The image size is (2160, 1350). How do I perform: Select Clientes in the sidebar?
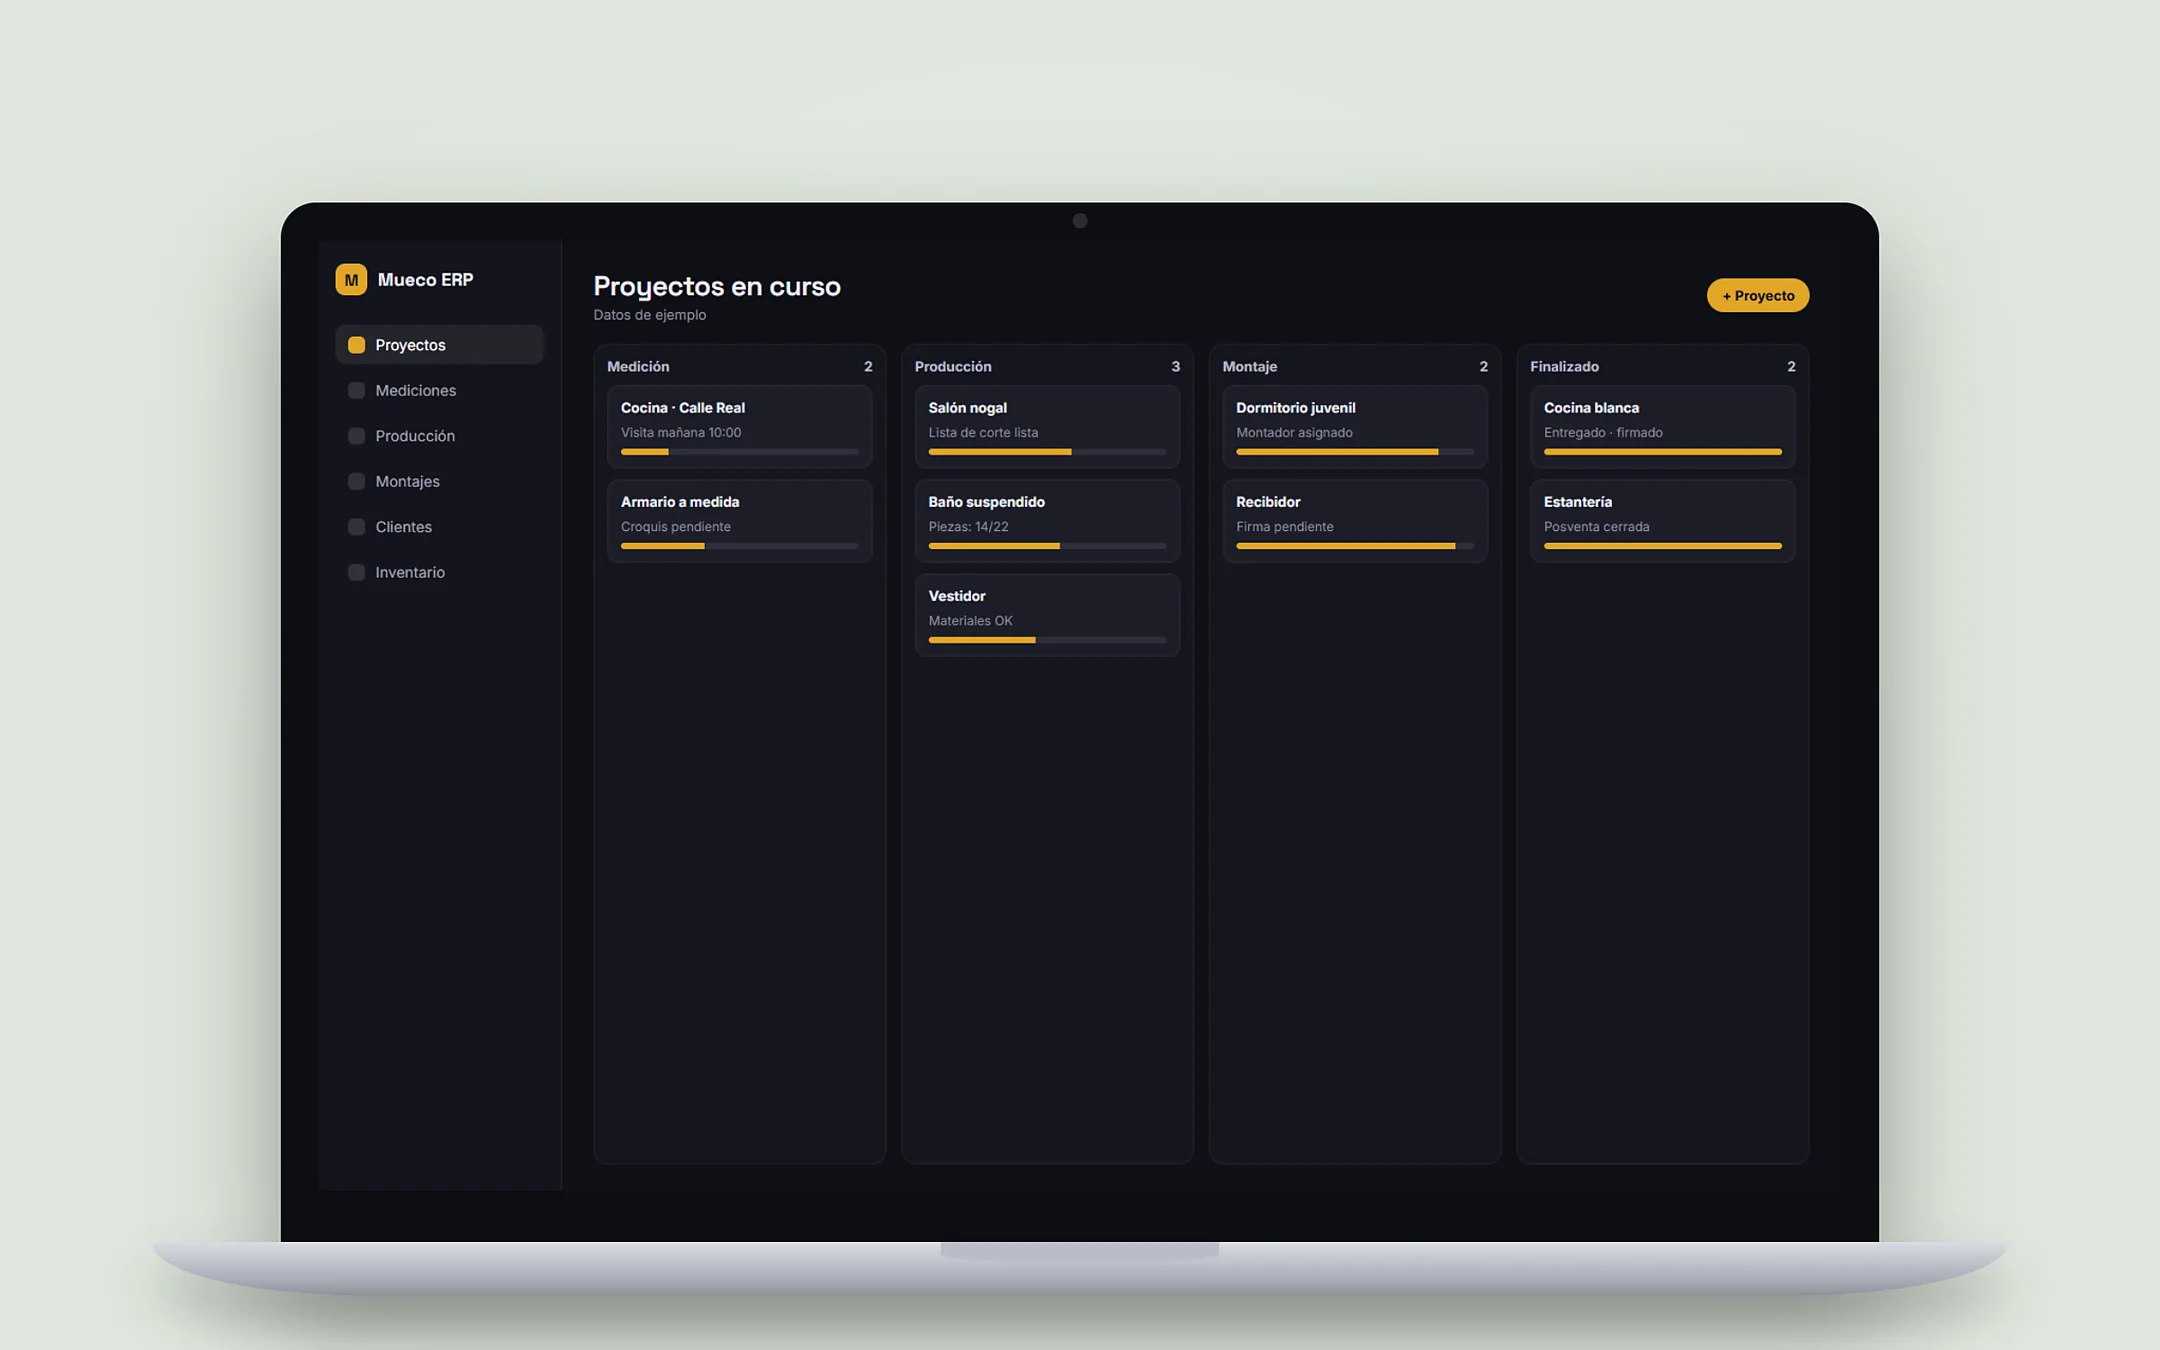(x=439, y=527)
